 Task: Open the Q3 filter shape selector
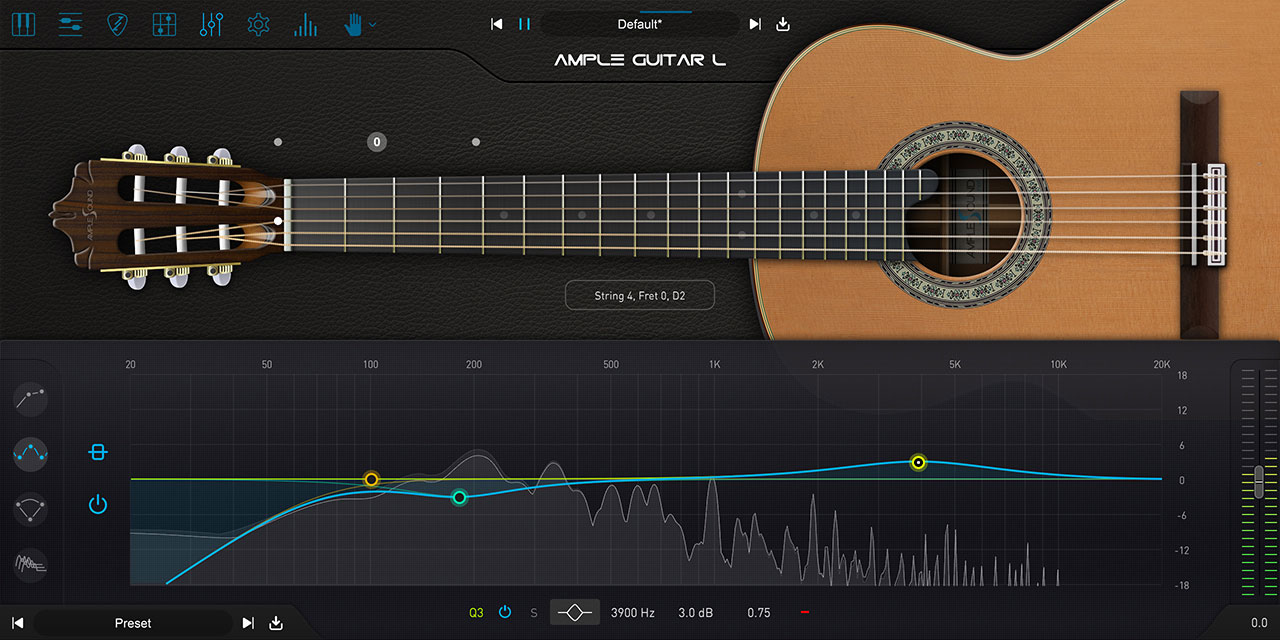pos(575,612)
